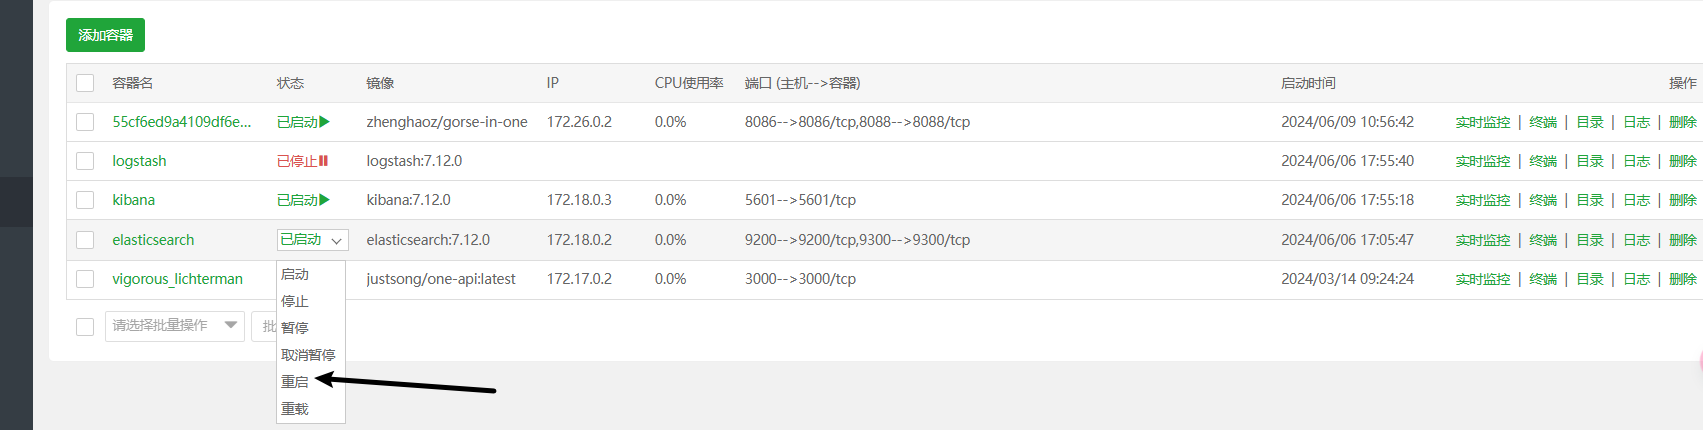Viewport: 1703px width, 430px height.
Task: Click the green play icon for kibana status
Action: coord(325,200)
